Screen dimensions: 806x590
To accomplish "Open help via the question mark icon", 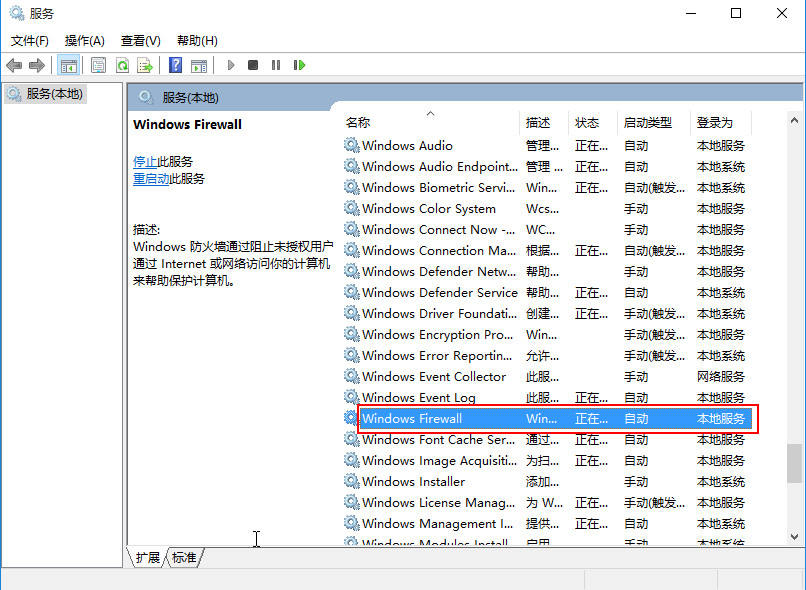I will 175,64.
